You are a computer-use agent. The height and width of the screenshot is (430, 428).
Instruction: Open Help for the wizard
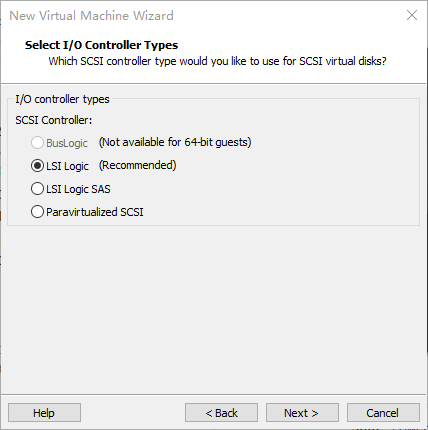pos(44,413)
